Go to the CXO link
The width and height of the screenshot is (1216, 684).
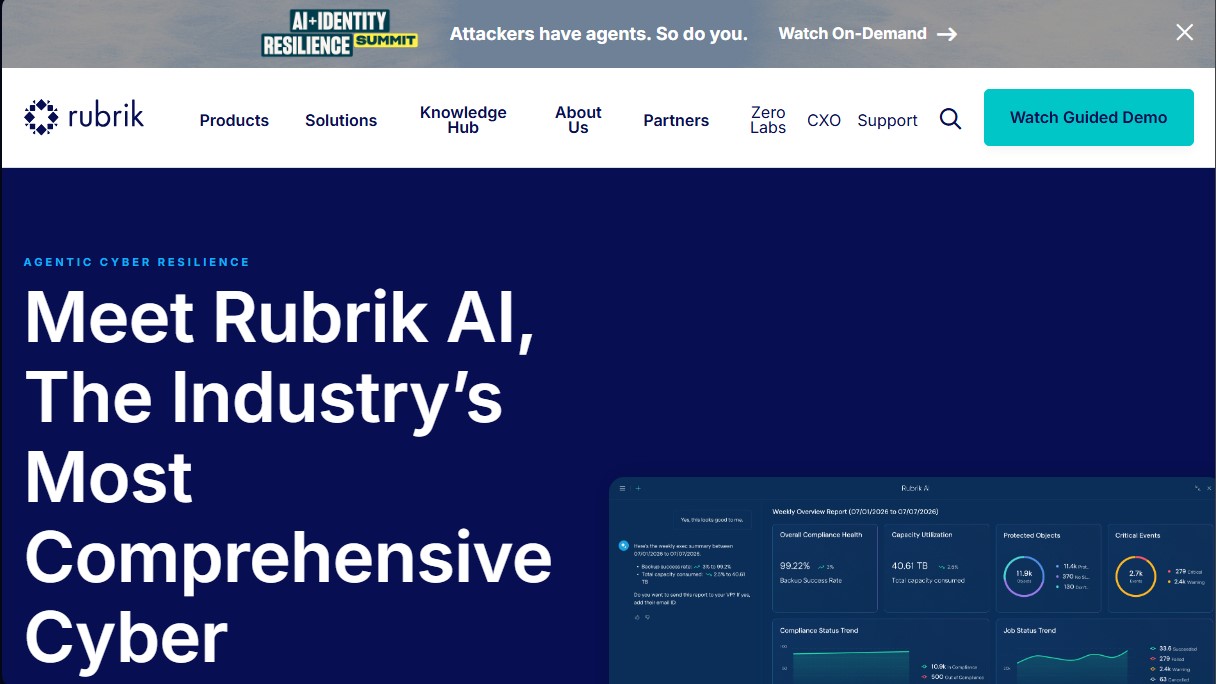point(824,120)
